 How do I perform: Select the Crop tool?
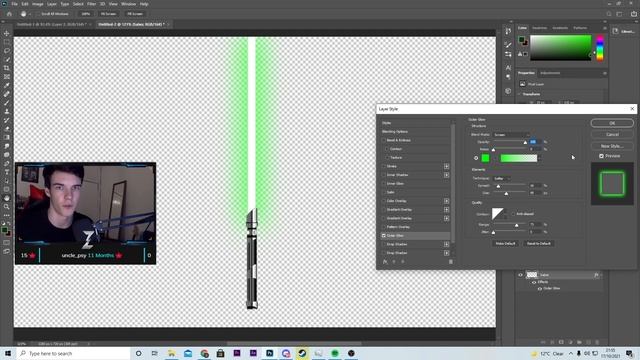[x=7, y=68]
